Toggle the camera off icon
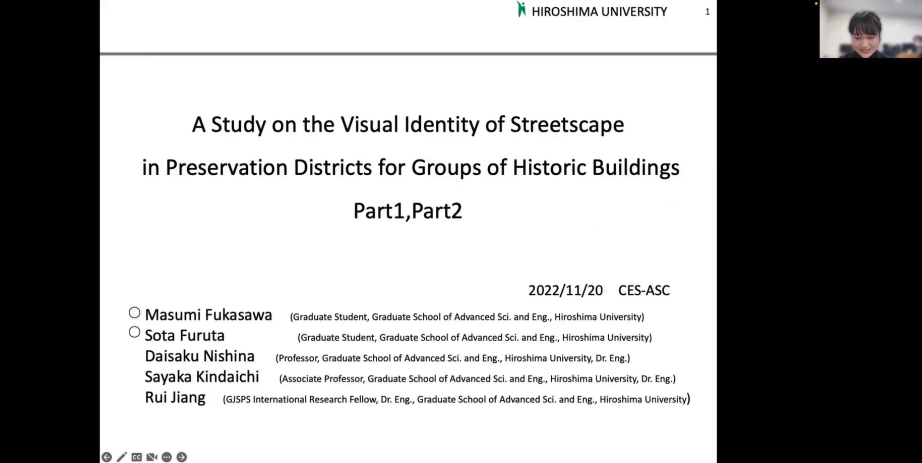Viewport: 922px width, 463px height. pyautogui.click(x=152, y=457)
